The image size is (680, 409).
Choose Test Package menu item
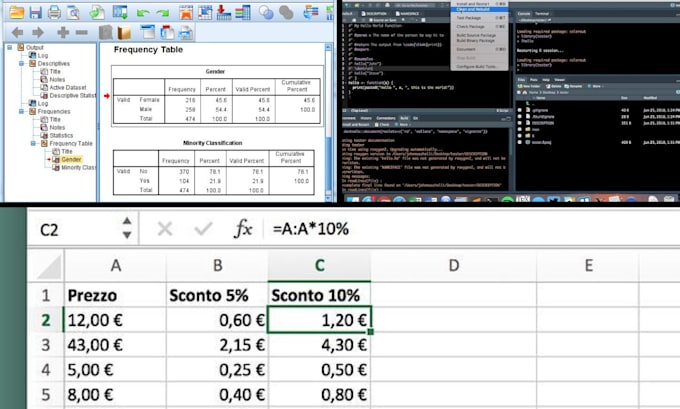[479, 18]
